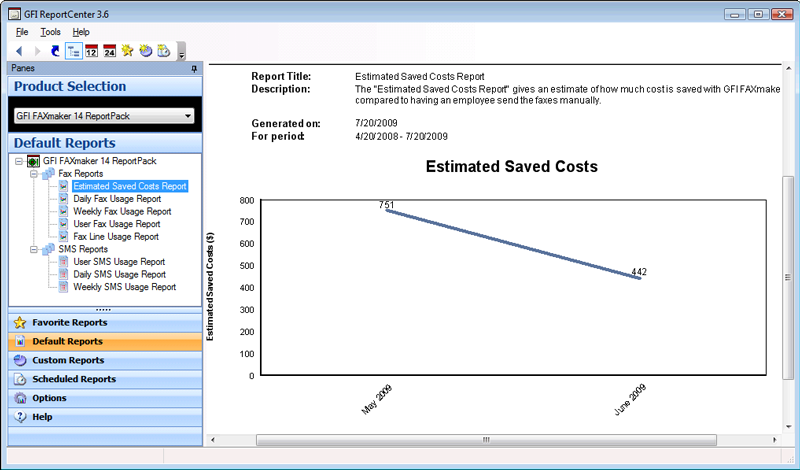Click the GFI FAXmaker ReportPack product icon

click(33, 161)
